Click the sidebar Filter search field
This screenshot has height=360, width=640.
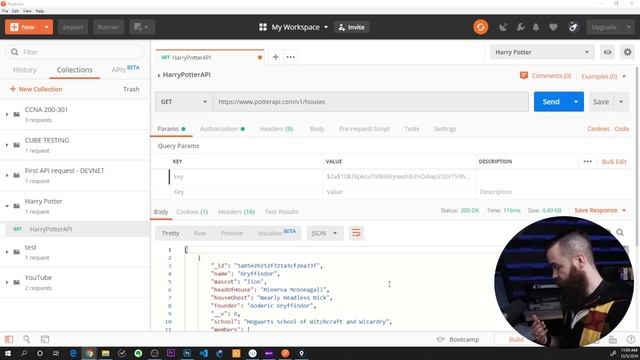pos(75,52)
